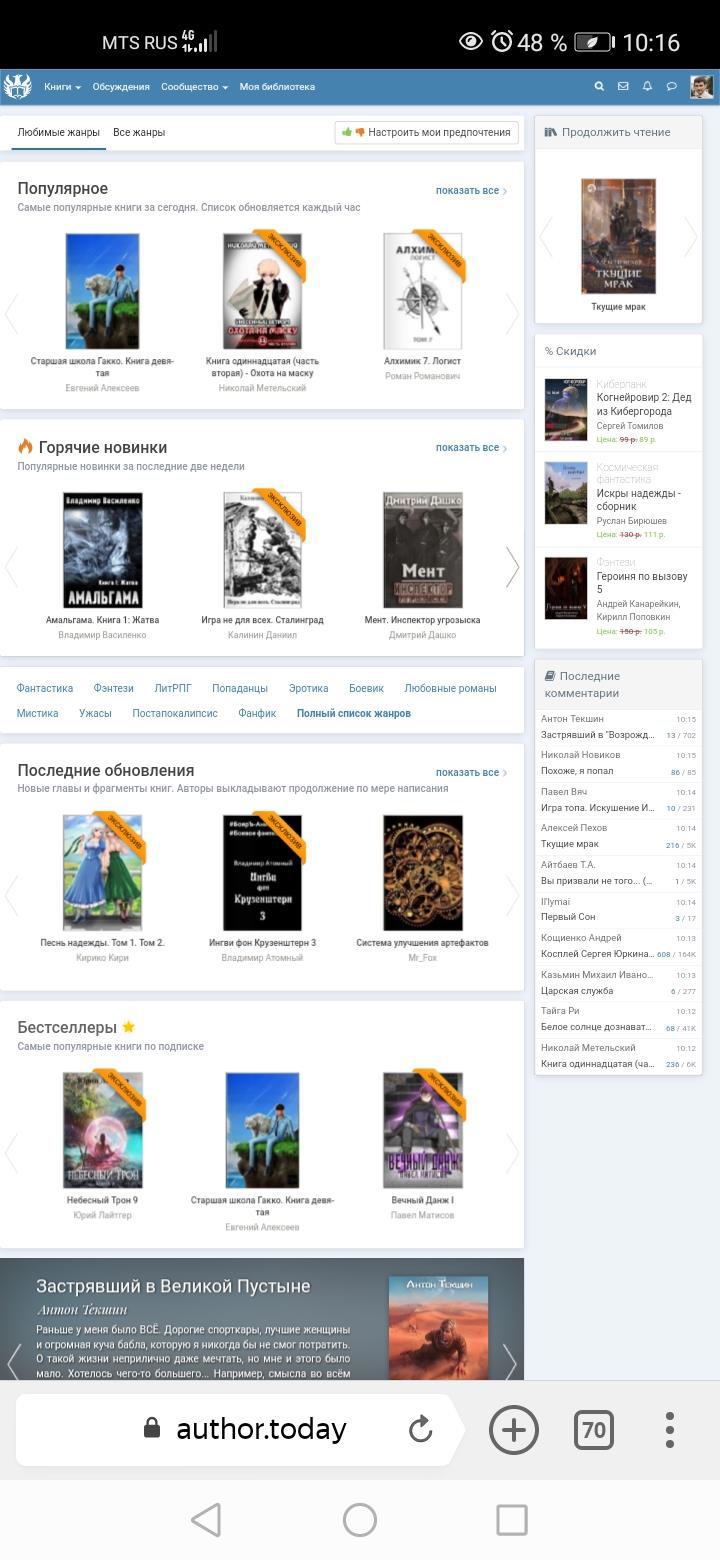Open the Полный список жанров link
Image resolution: width=720 pixels, height=1560 pixels.
(x=353, y=713)
